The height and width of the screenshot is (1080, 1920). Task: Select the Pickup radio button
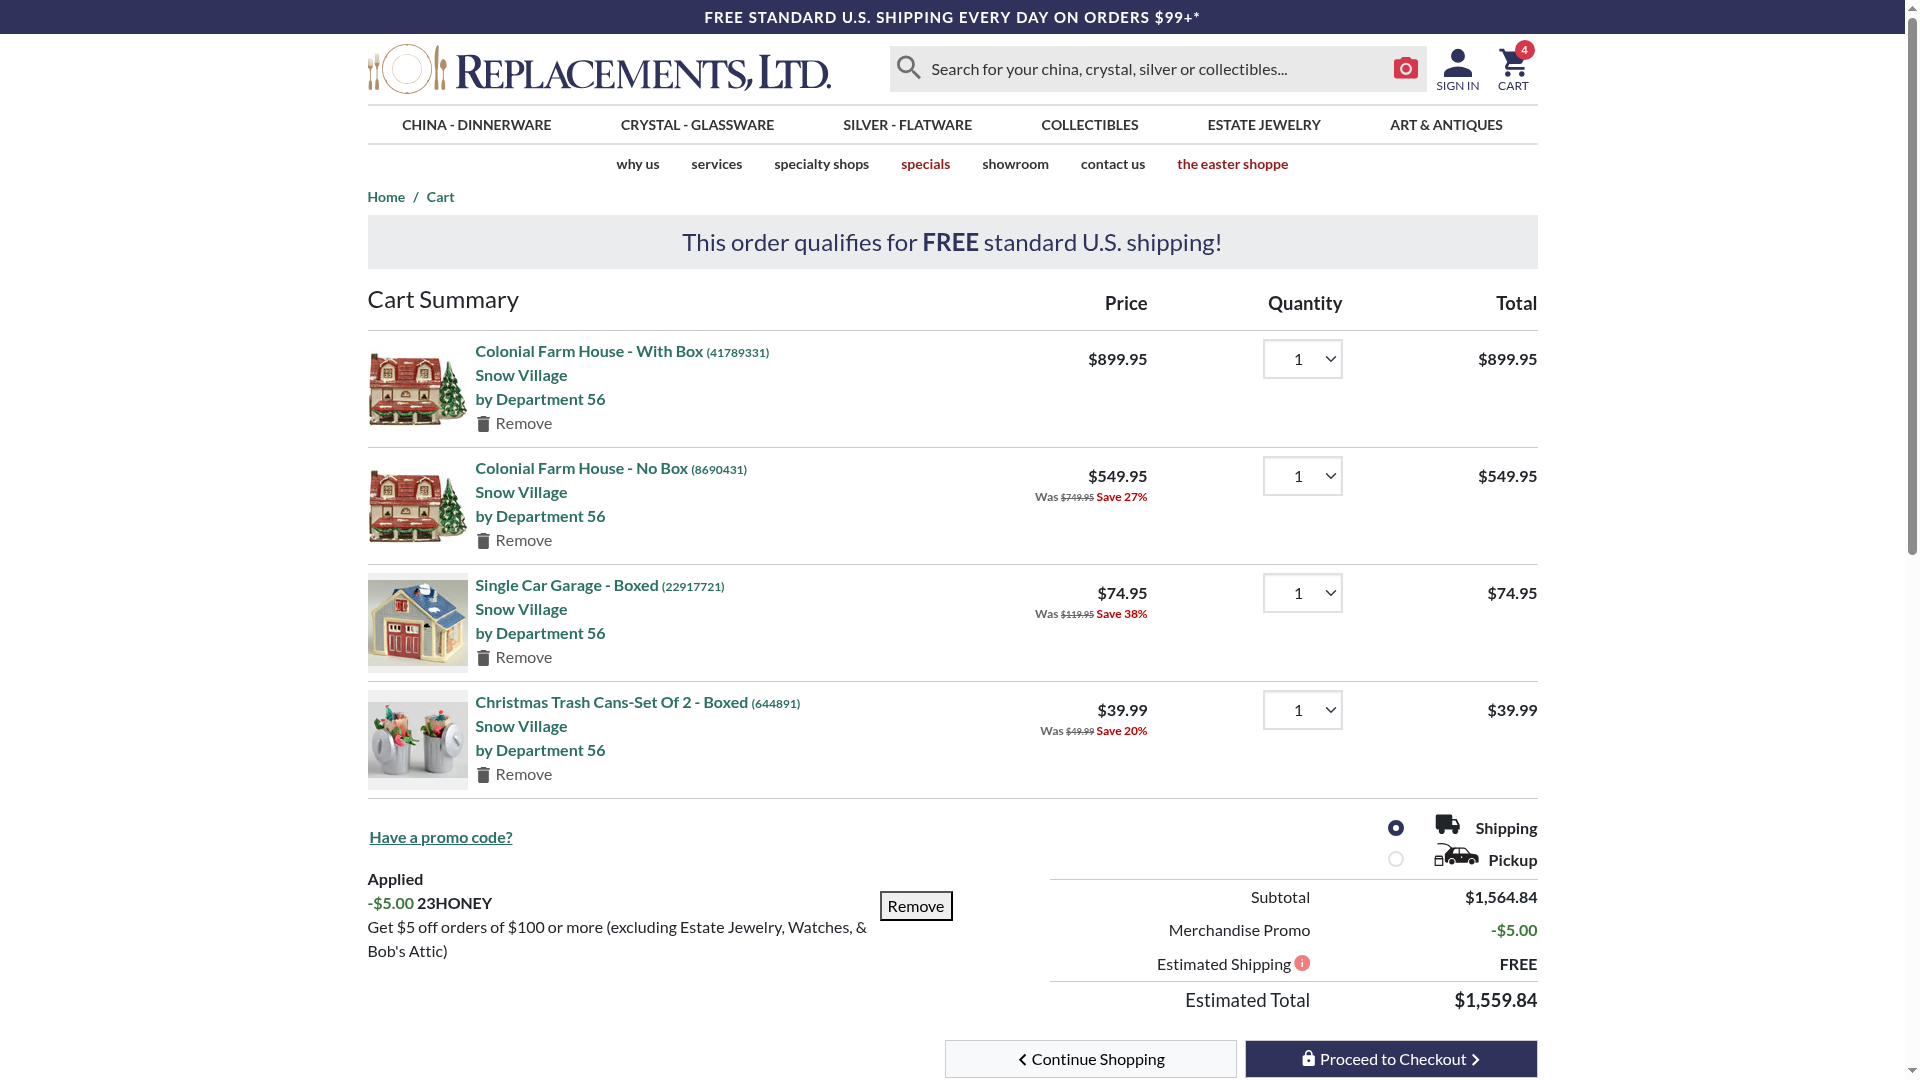coord(1395,859)
